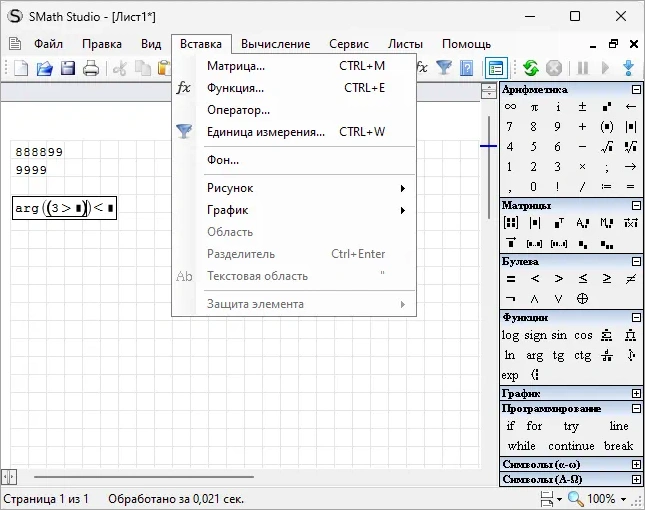The height and width of the screenshot is (510, 645).
Task: Click the matrix transpose icon
Action: pos(558,223)
